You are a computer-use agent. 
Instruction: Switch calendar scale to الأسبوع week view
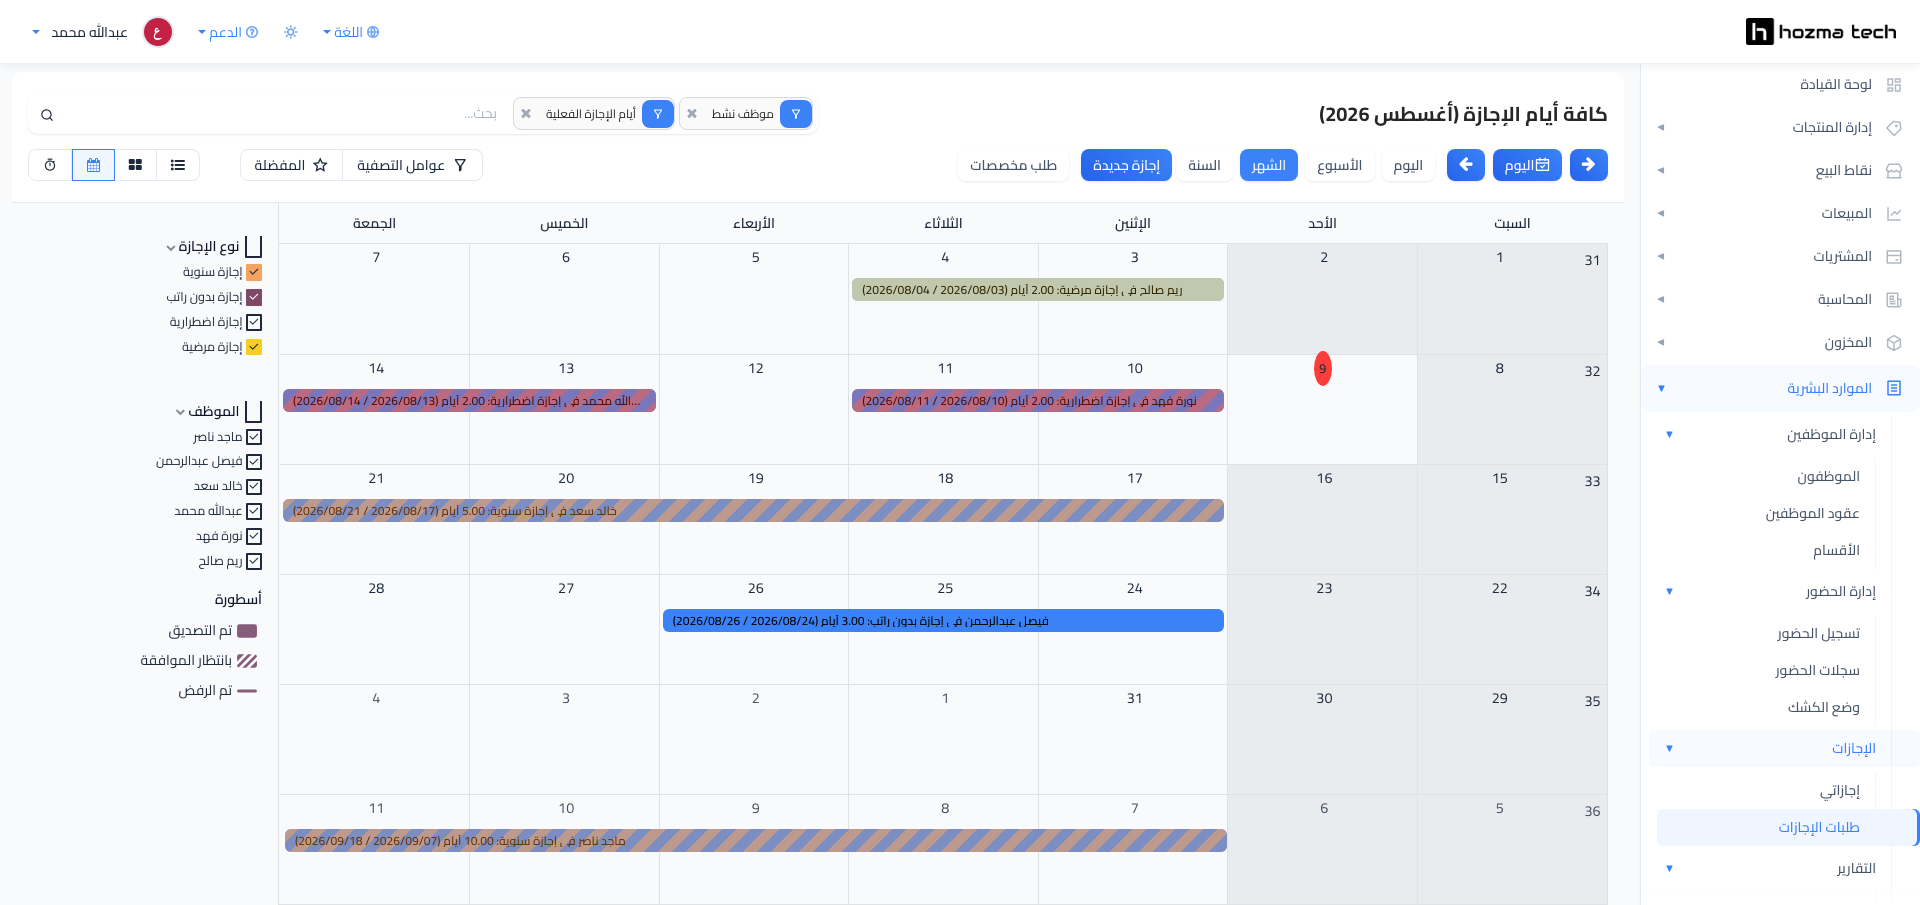(1340, 165)
